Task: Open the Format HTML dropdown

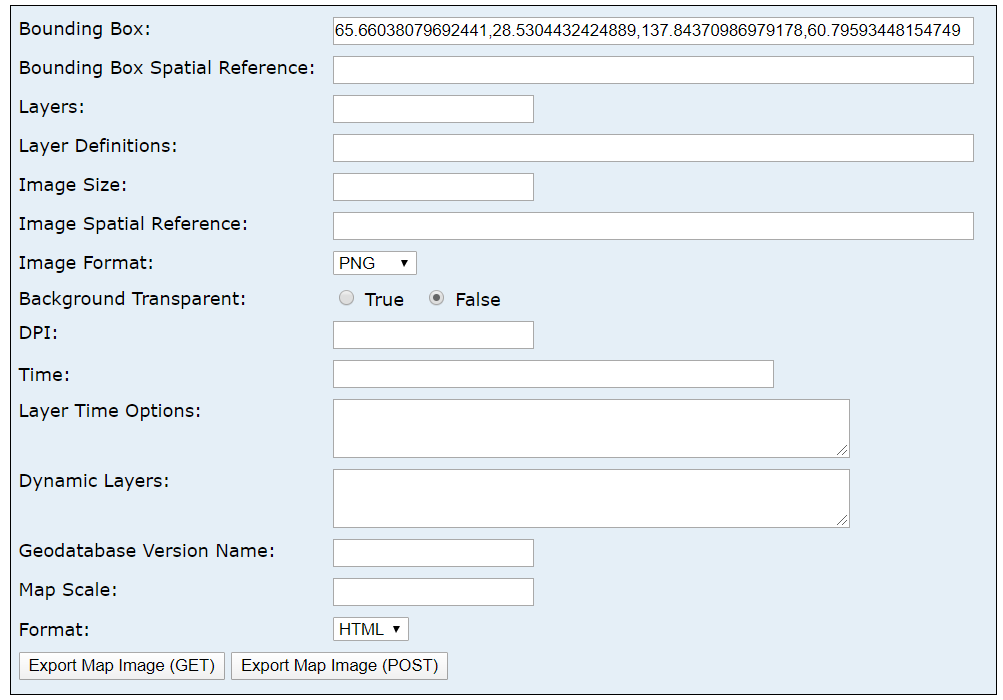Action: pos(370,629)
